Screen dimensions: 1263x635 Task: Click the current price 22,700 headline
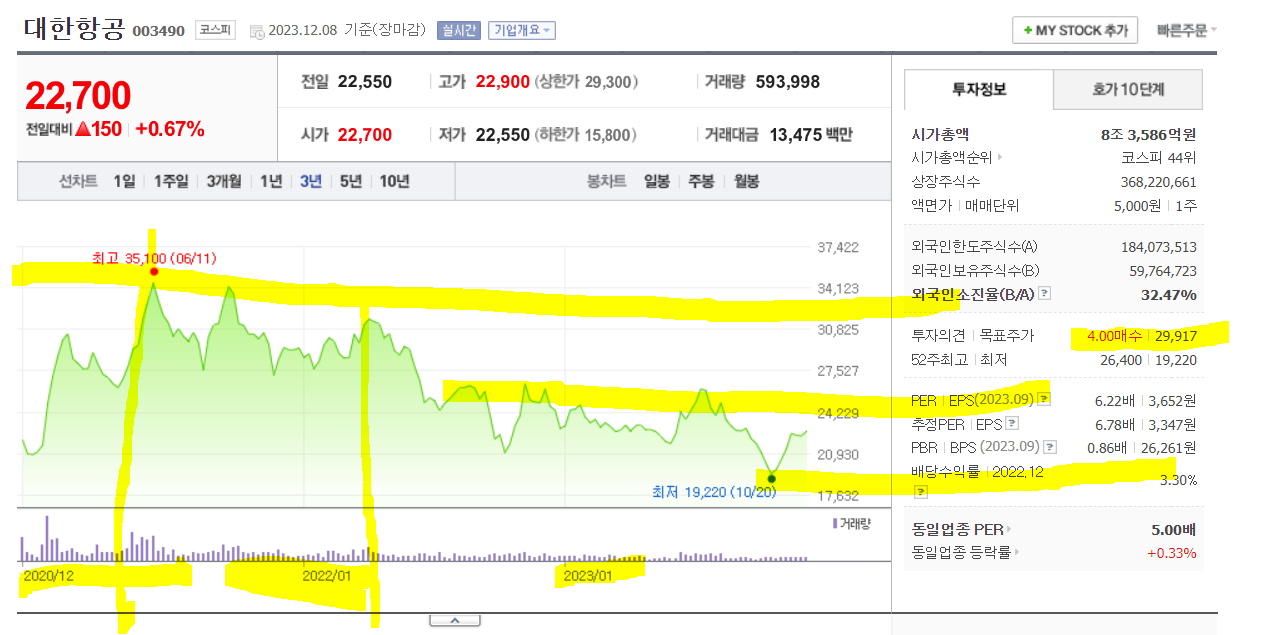coord(78,96)
